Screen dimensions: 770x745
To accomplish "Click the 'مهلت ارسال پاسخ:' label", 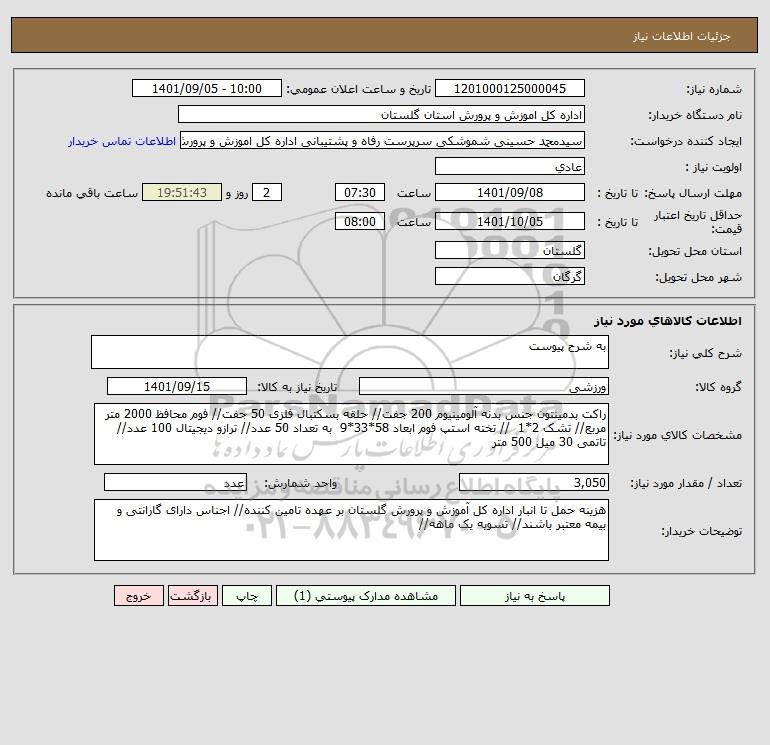I will [x=693, y=193].
